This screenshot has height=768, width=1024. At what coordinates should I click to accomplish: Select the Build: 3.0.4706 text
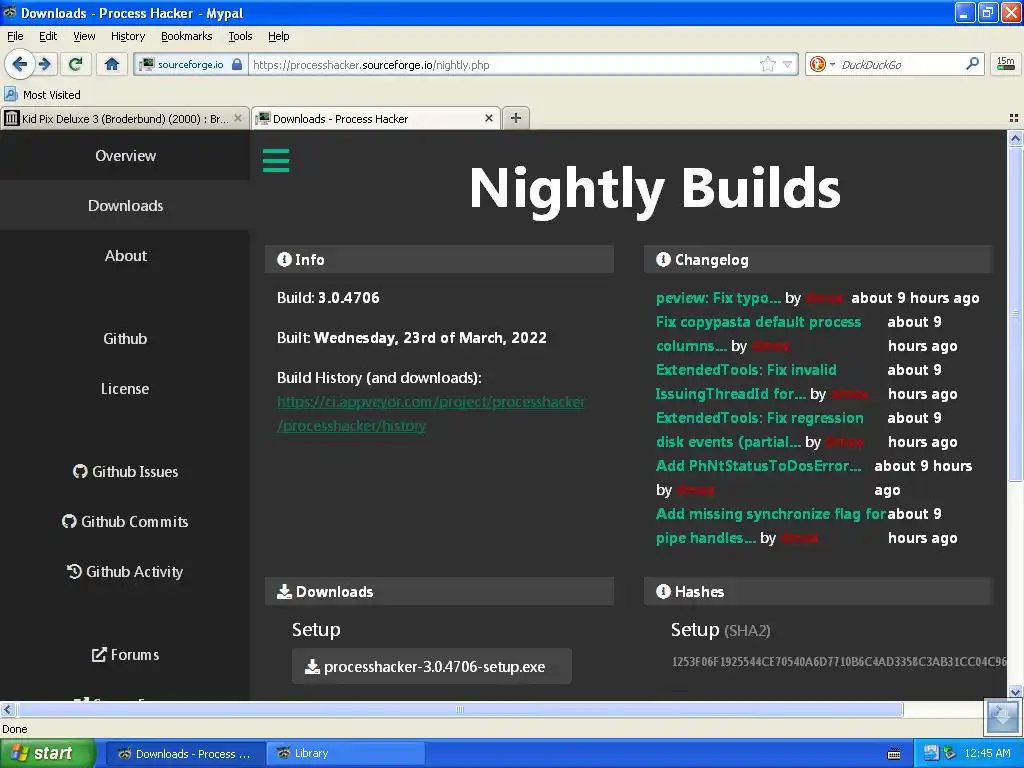coord(328,298)
